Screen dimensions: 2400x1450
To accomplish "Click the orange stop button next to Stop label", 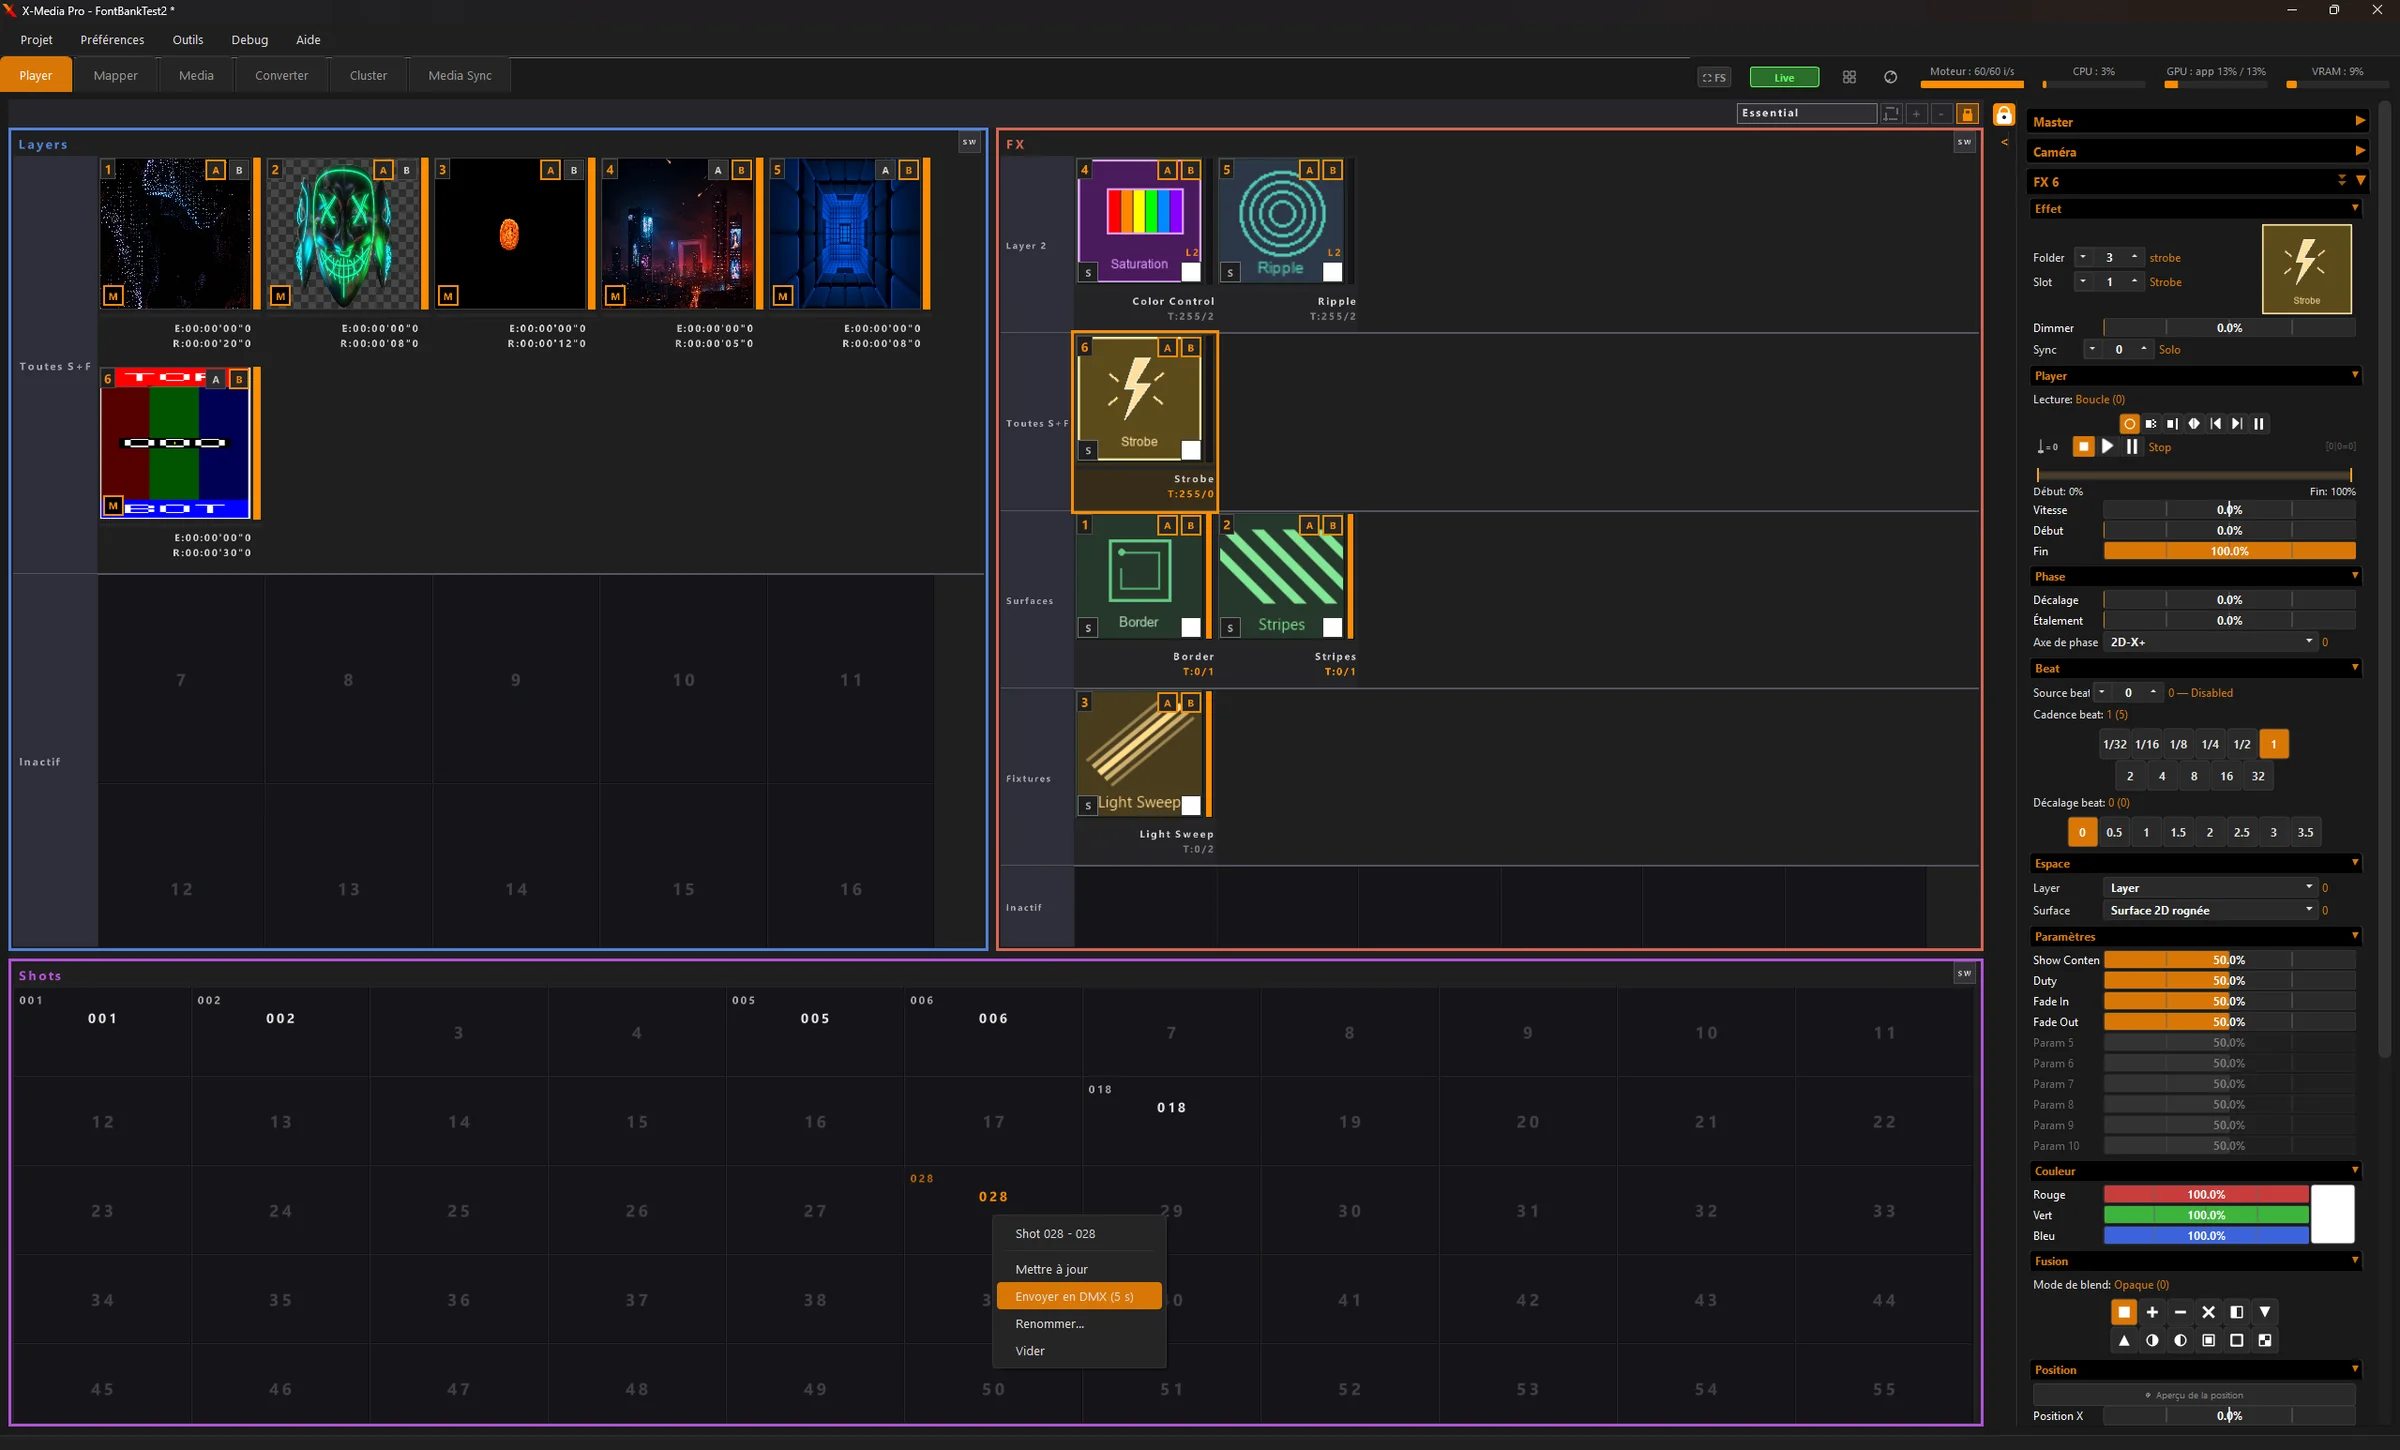I will click(2083, 447).
